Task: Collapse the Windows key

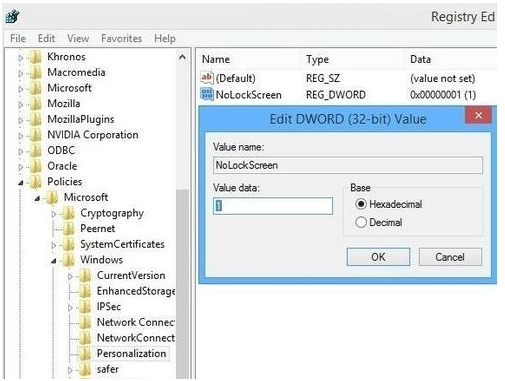Action: tap(54, 261)
